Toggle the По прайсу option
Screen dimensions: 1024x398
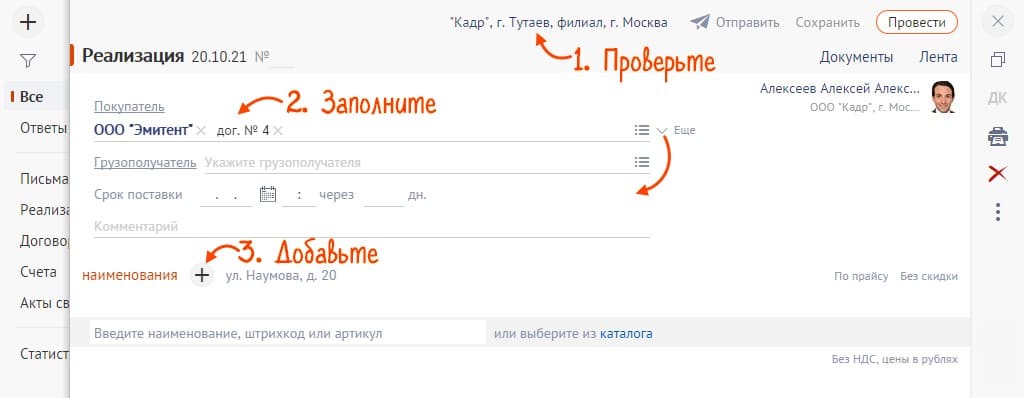[861, 276]
